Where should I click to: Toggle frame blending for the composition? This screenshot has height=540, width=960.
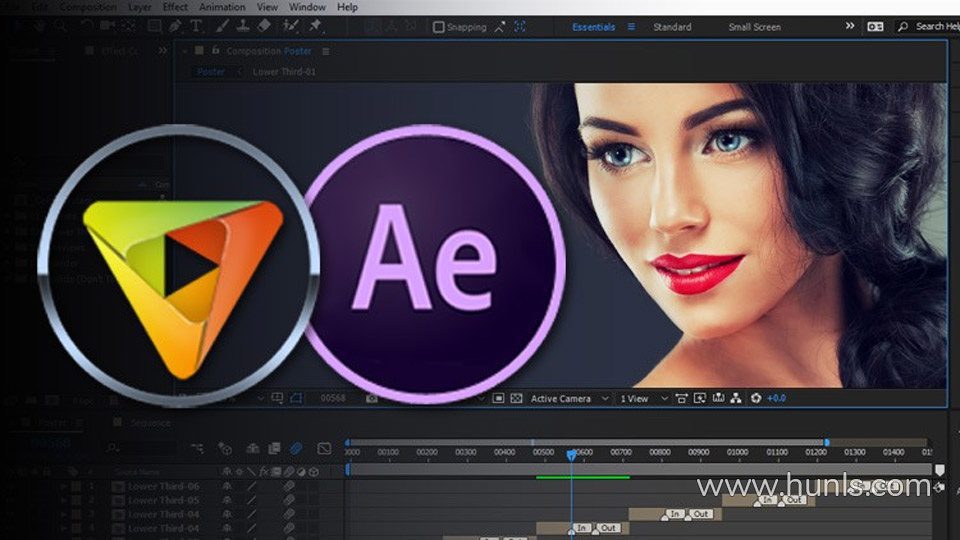(x=274, y=449)
